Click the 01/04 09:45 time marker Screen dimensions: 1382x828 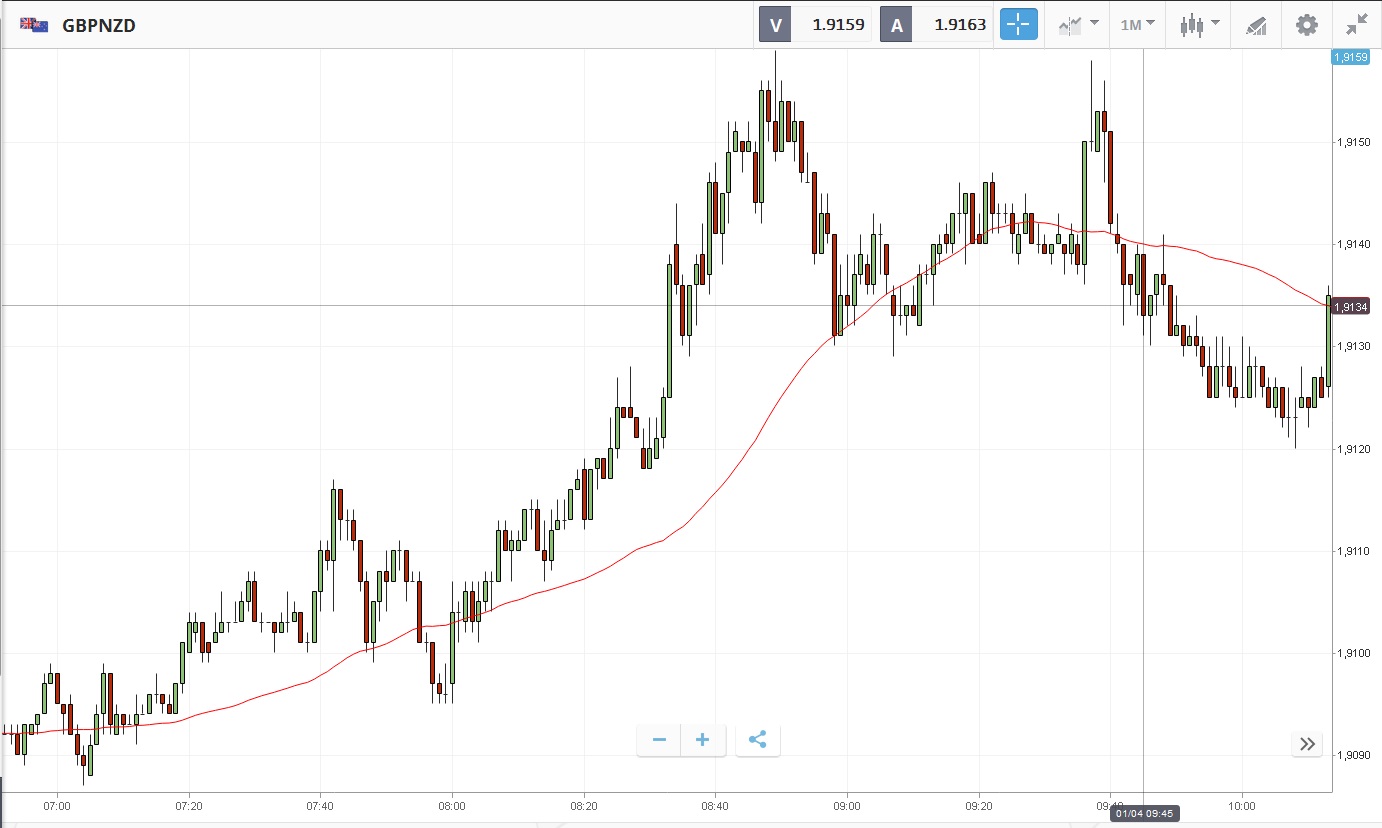(x=1145, y=813)
